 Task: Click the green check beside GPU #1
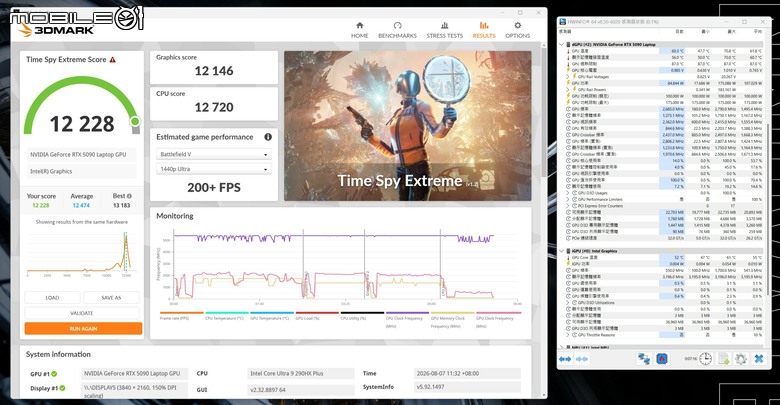[54, 374]
